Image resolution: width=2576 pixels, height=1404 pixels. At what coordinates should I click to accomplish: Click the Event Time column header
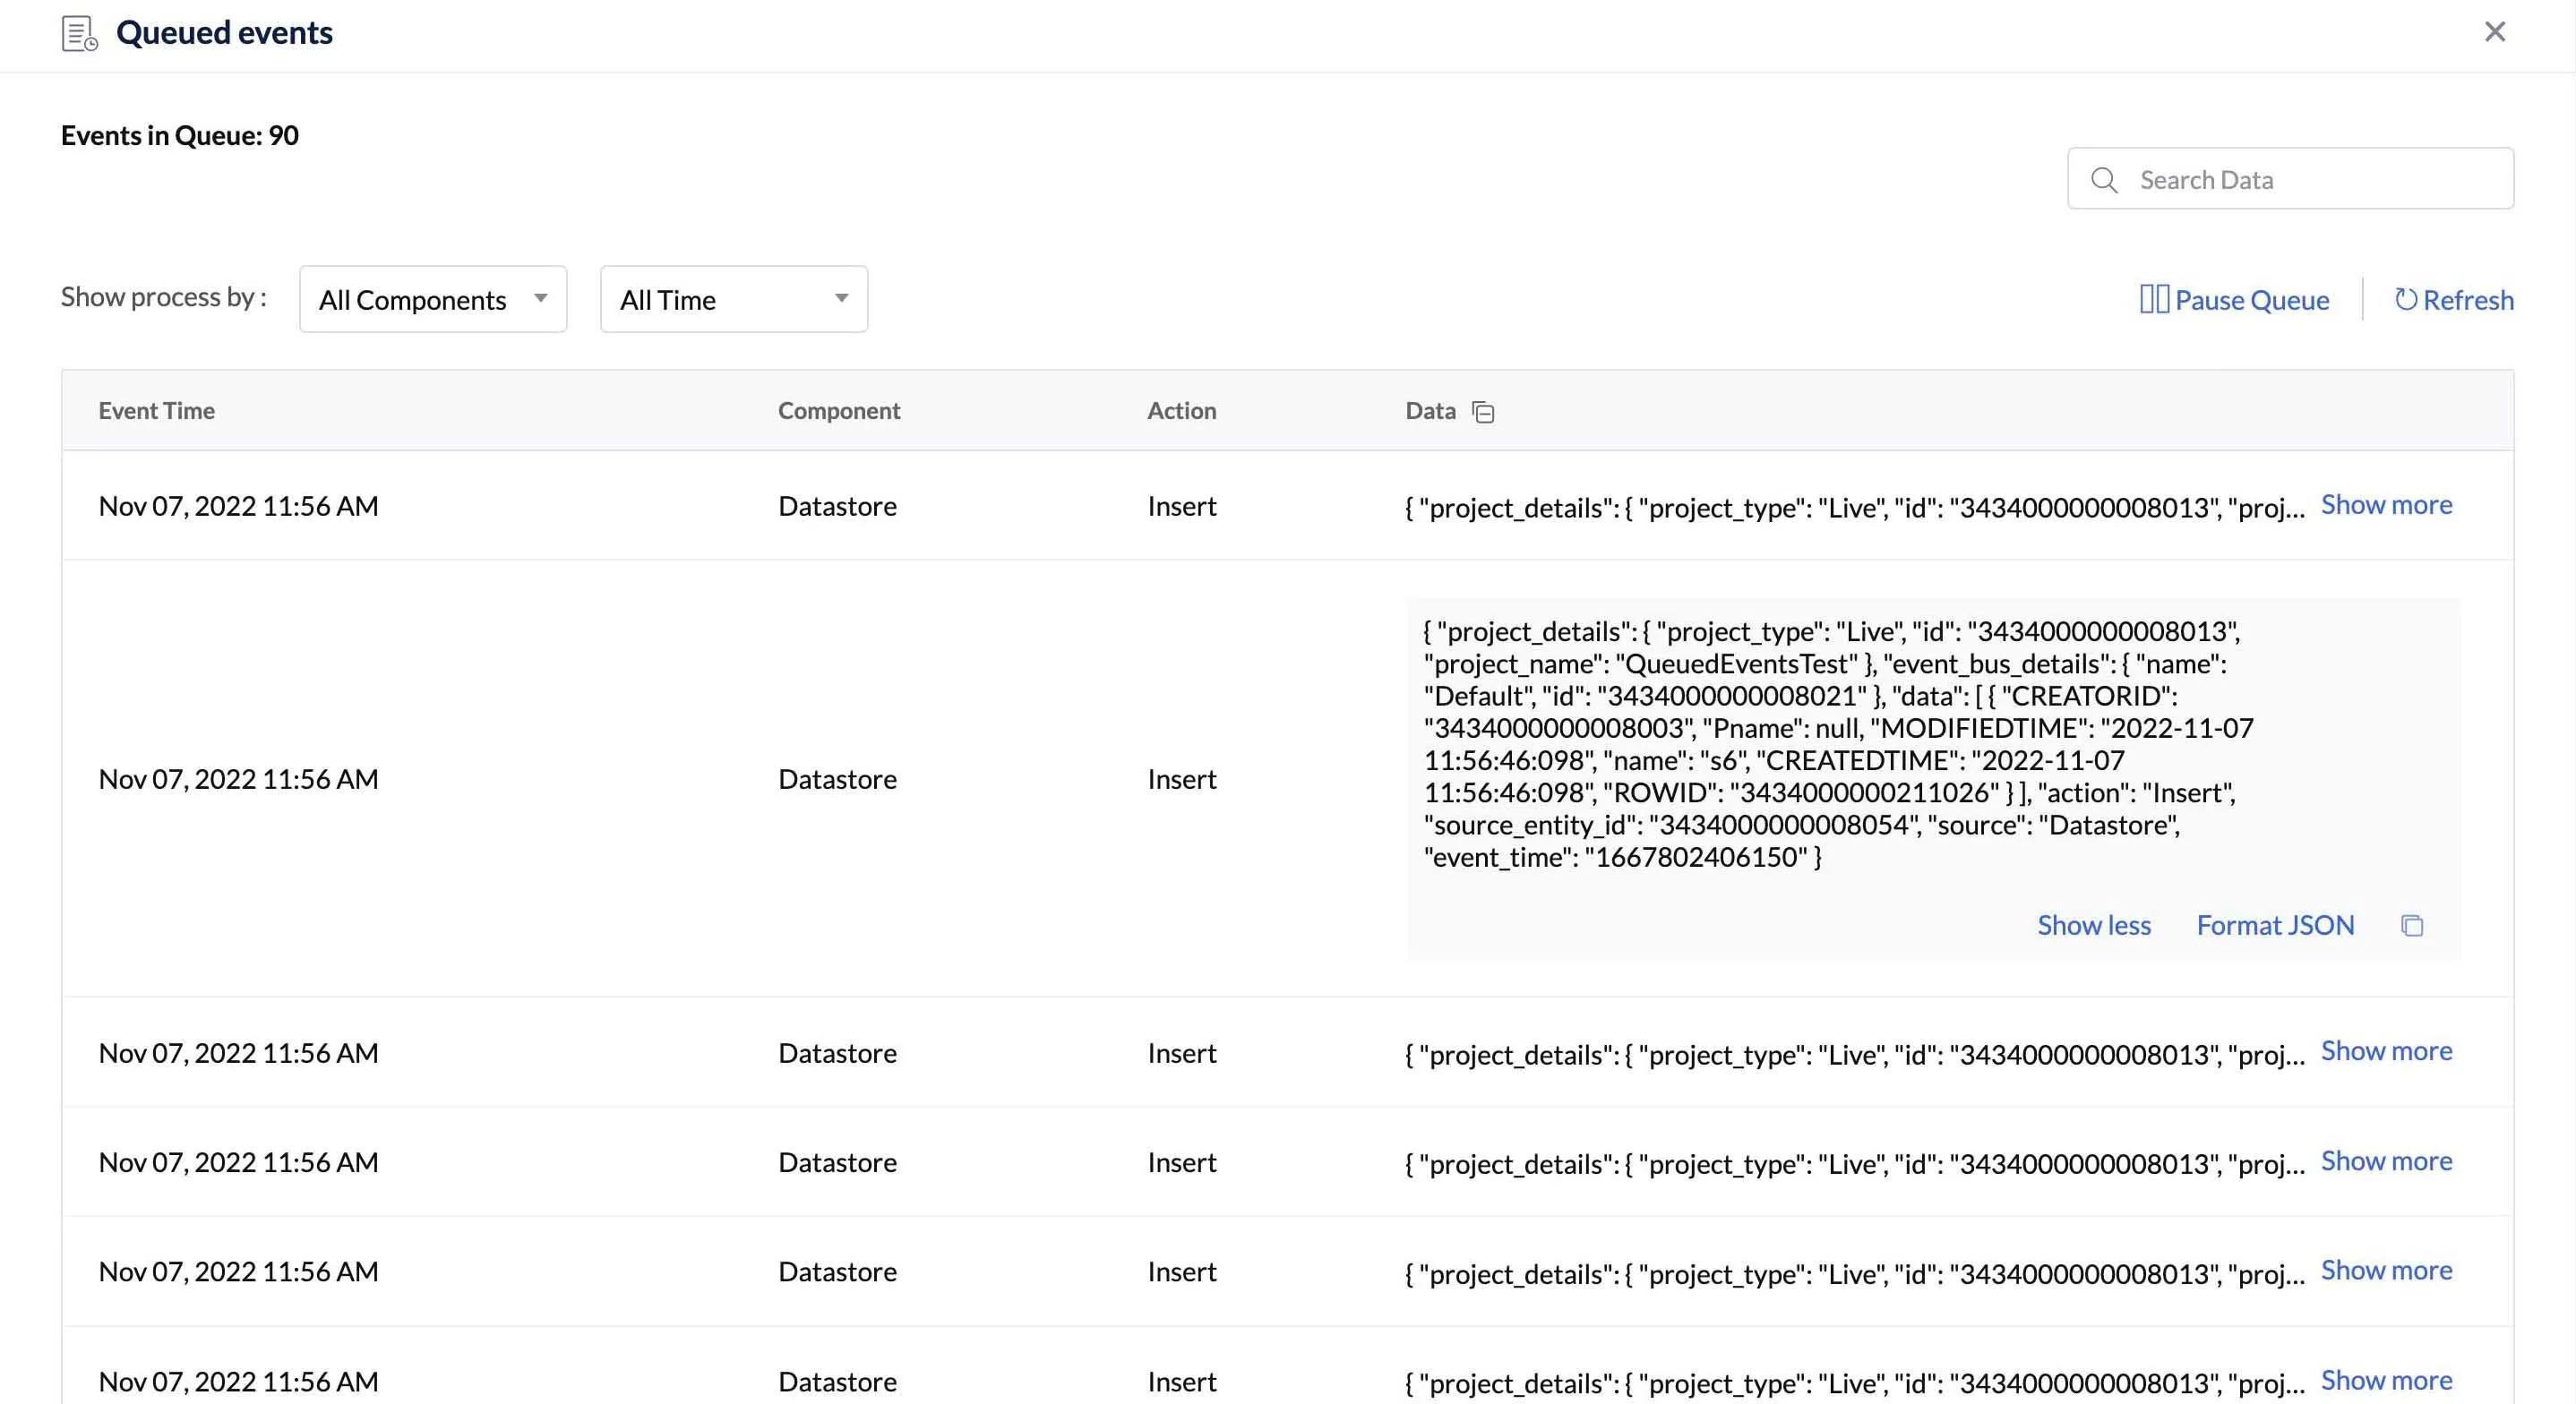pos(157,411)
